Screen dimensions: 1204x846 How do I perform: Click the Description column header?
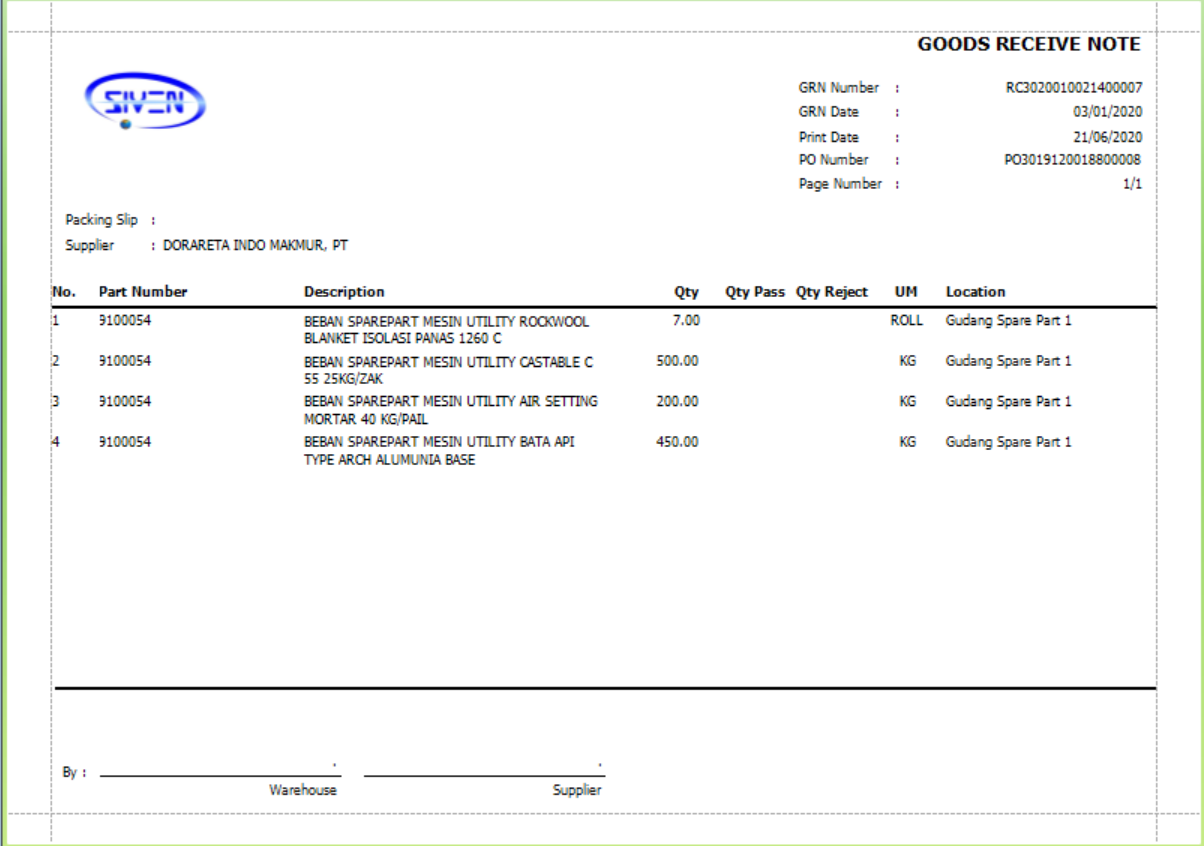coord(344,292)
